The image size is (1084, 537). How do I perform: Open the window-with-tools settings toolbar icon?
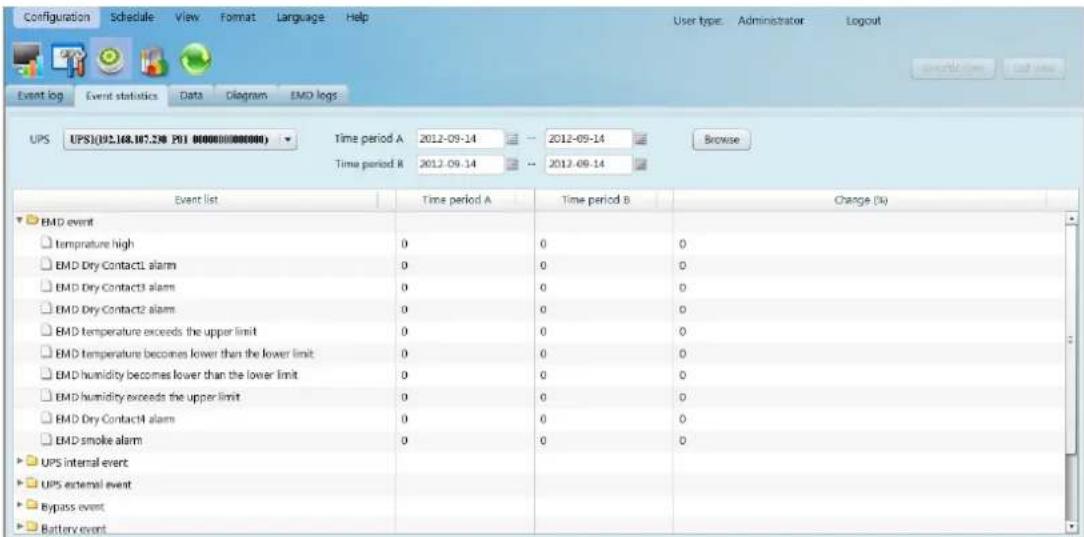tap(71, 62)
